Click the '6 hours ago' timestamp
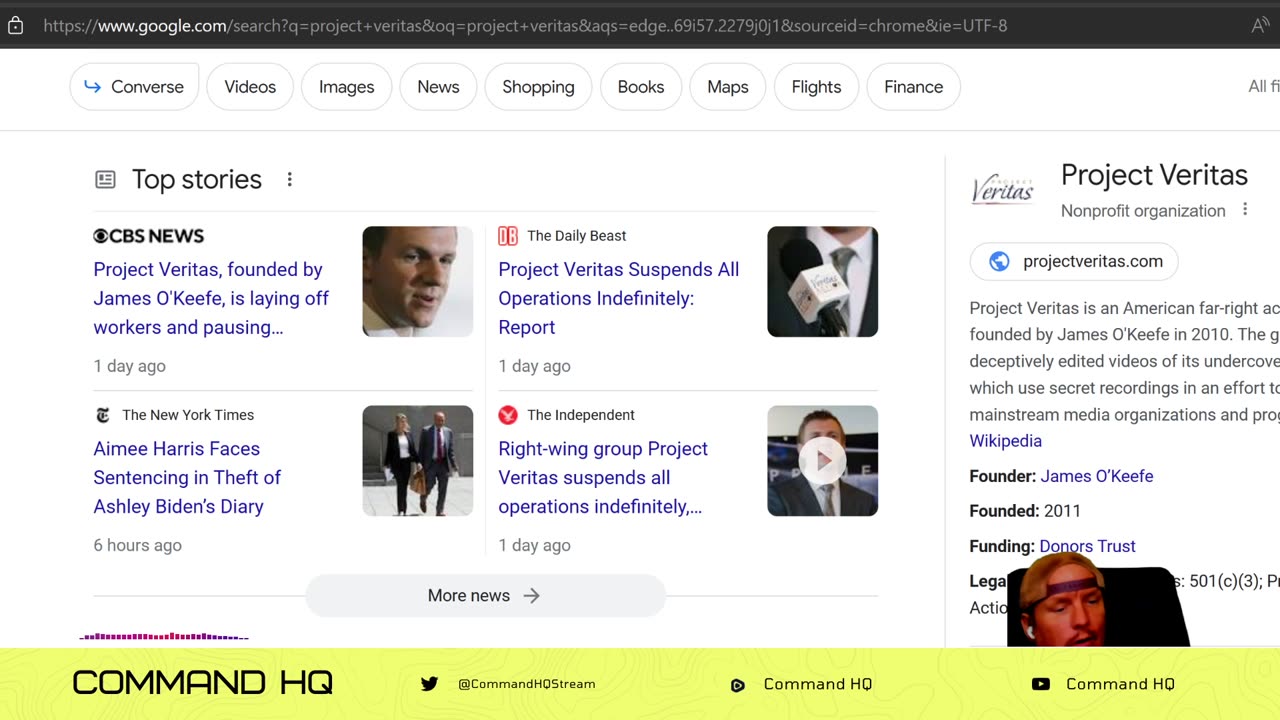1280x720 pixels. (x=137, y=545)
